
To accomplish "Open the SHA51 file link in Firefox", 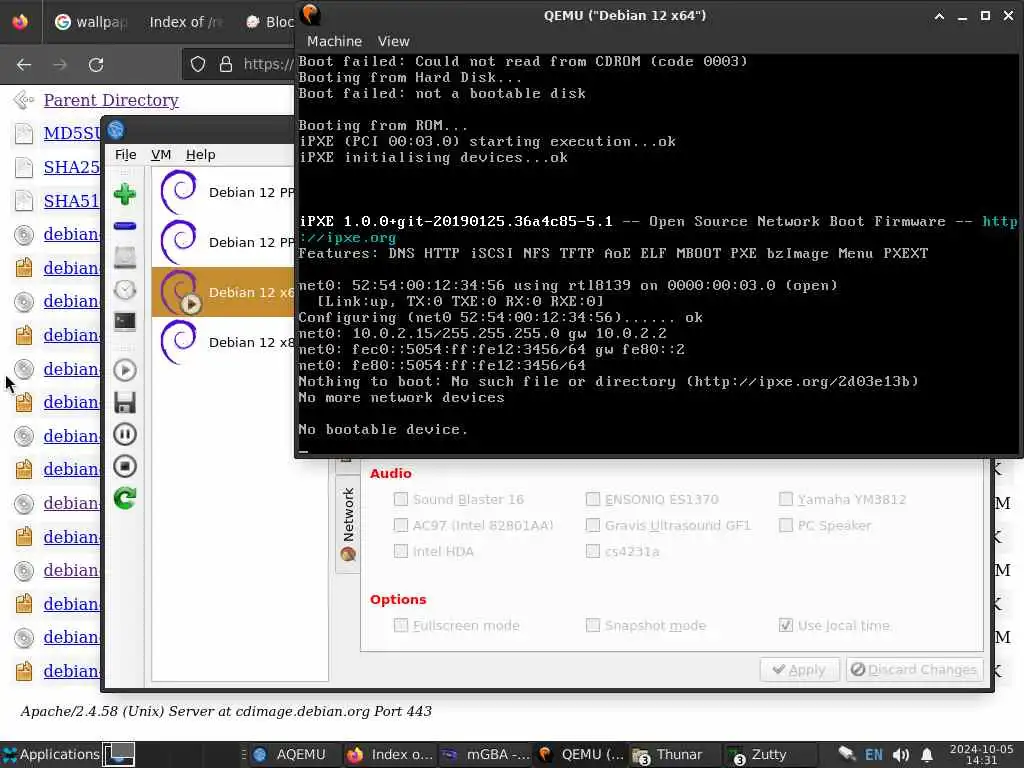I will click(x=72, y=200).
